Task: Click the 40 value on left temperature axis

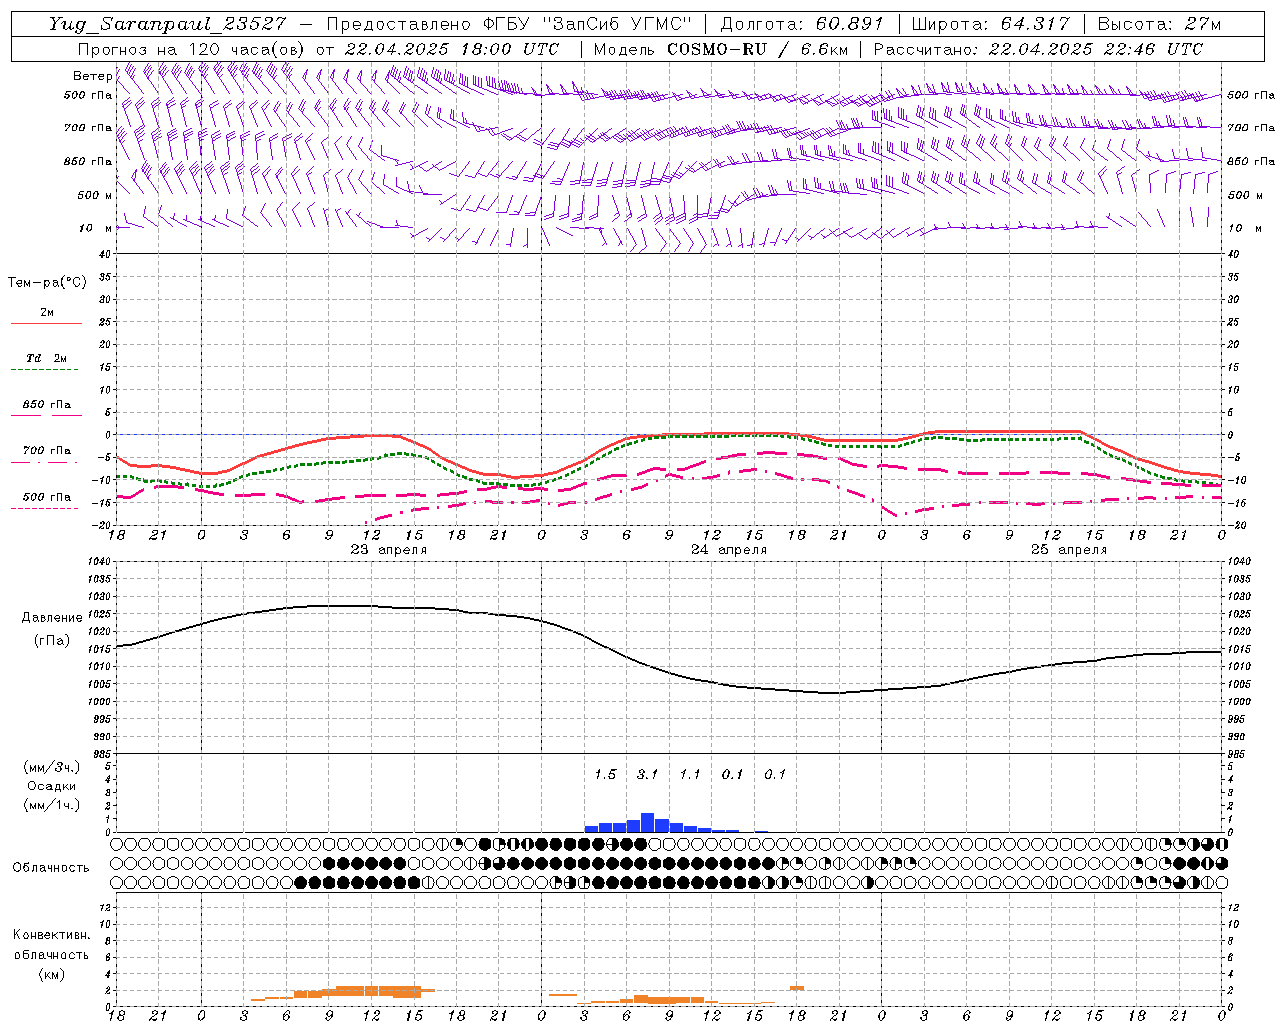Action: (106, 254)
